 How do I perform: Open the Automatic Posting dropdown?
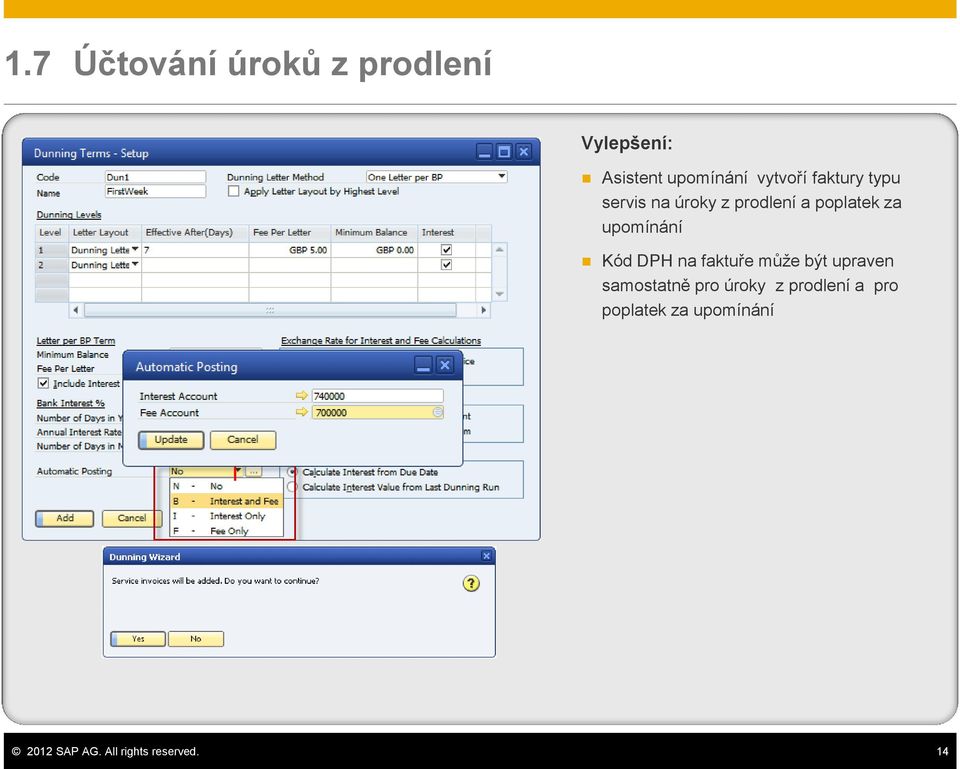tap(238, 470)
